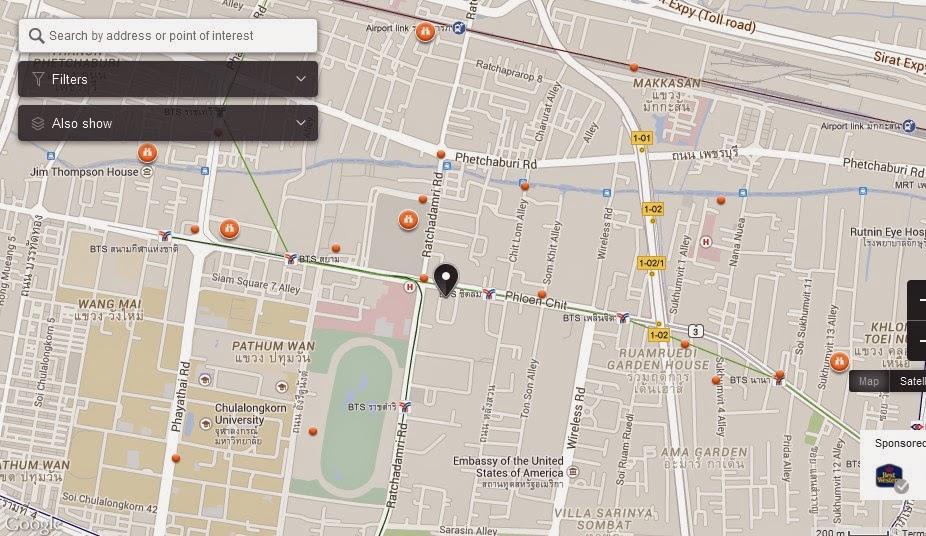Click the PATHUM WAN district label
The width and height of the screenshot is (926, 536).
[x=273, y=346]
